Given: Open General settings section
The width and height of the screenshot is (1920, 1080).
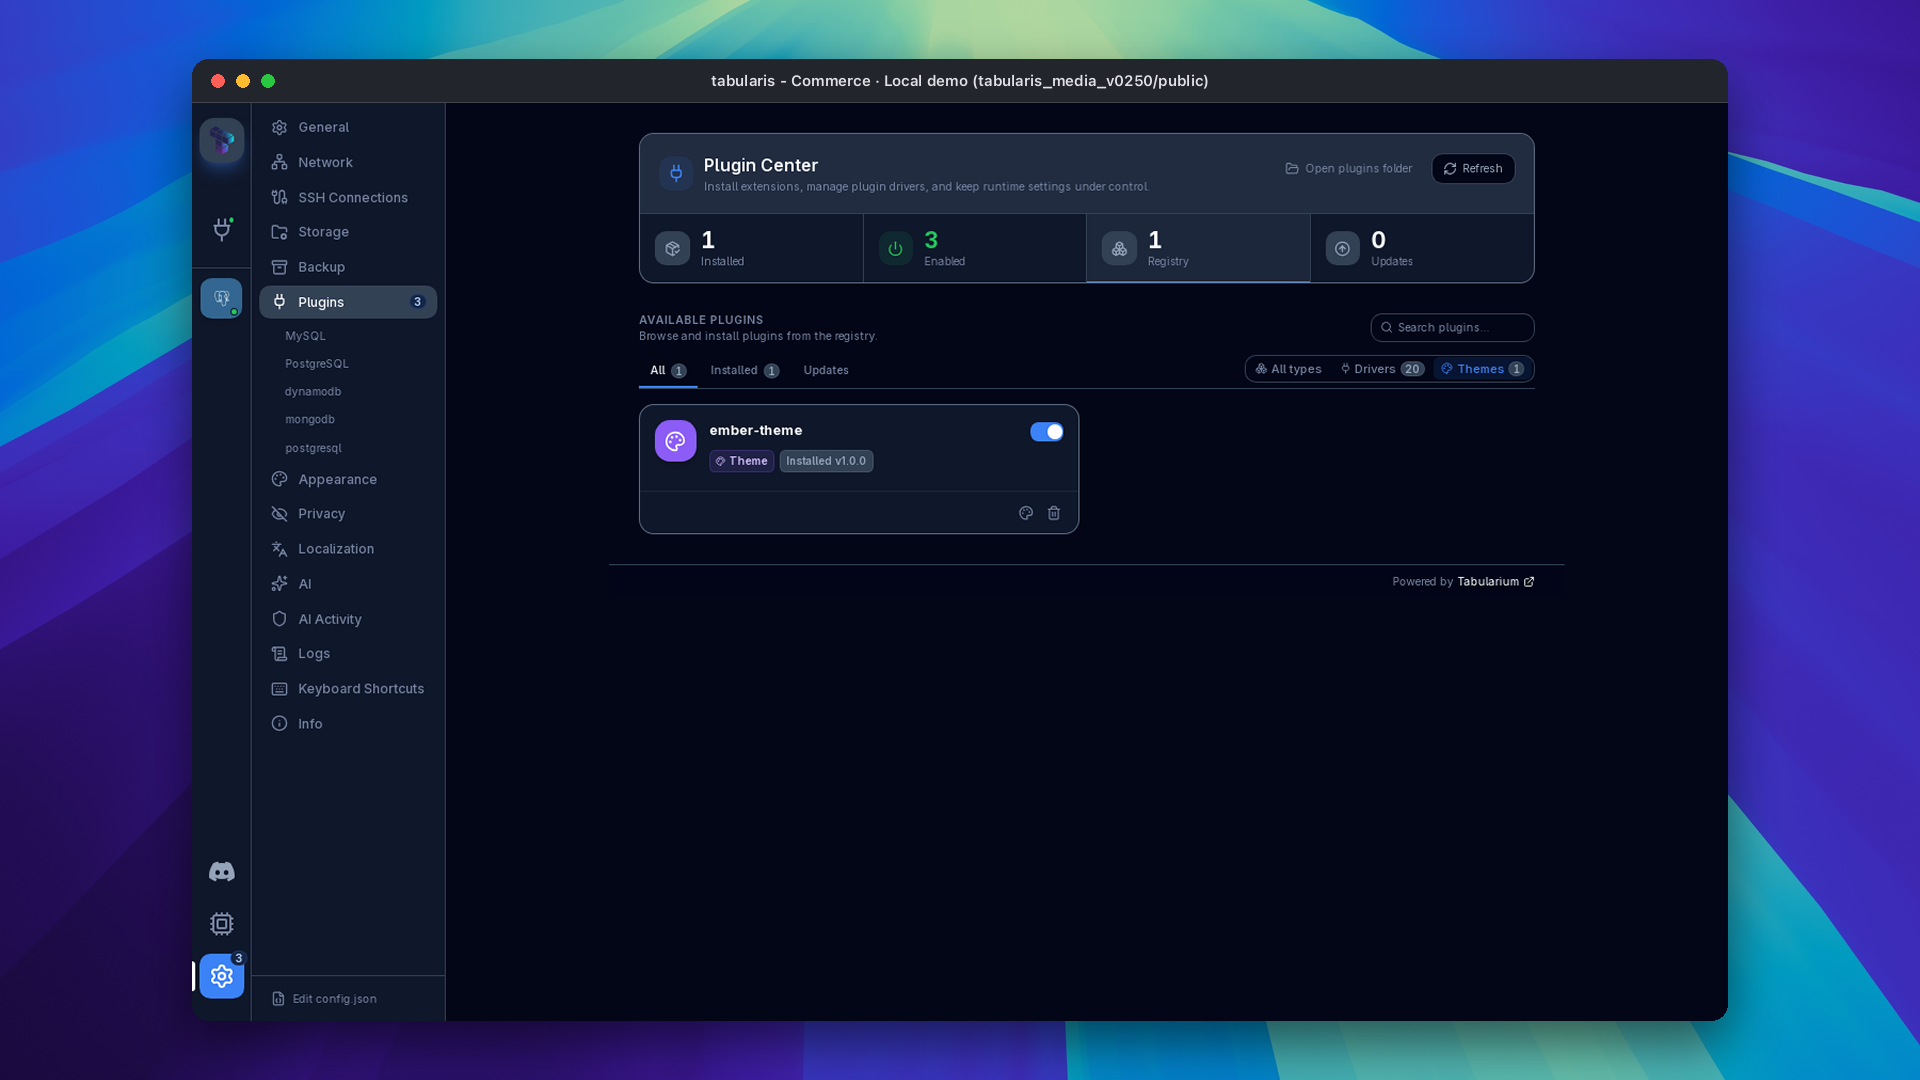Looking at the screenshot, I should pos(348,127).
